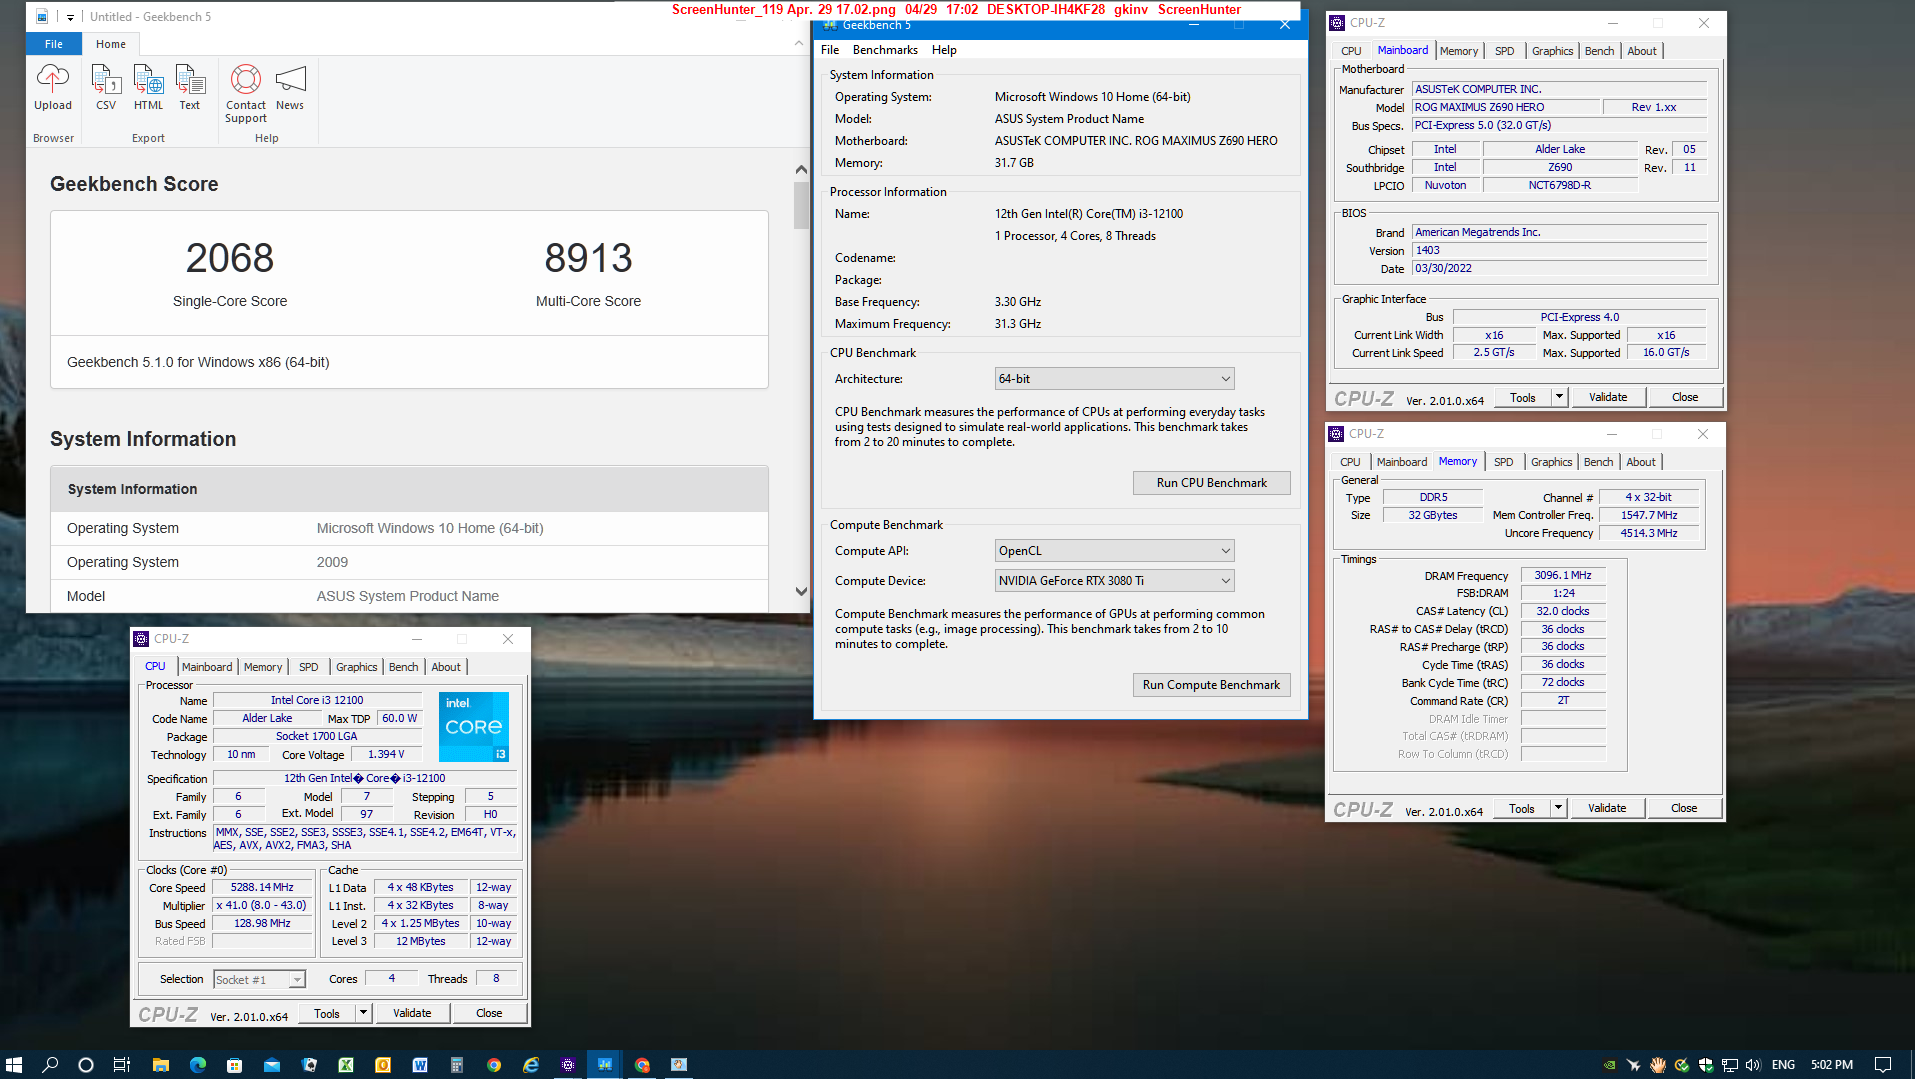The height and width of the screenshot is (1079, 1915).
Task: Switch to the SPD tab in the CPU-Z Mainboard window
Action: [x=1504, y=51]
